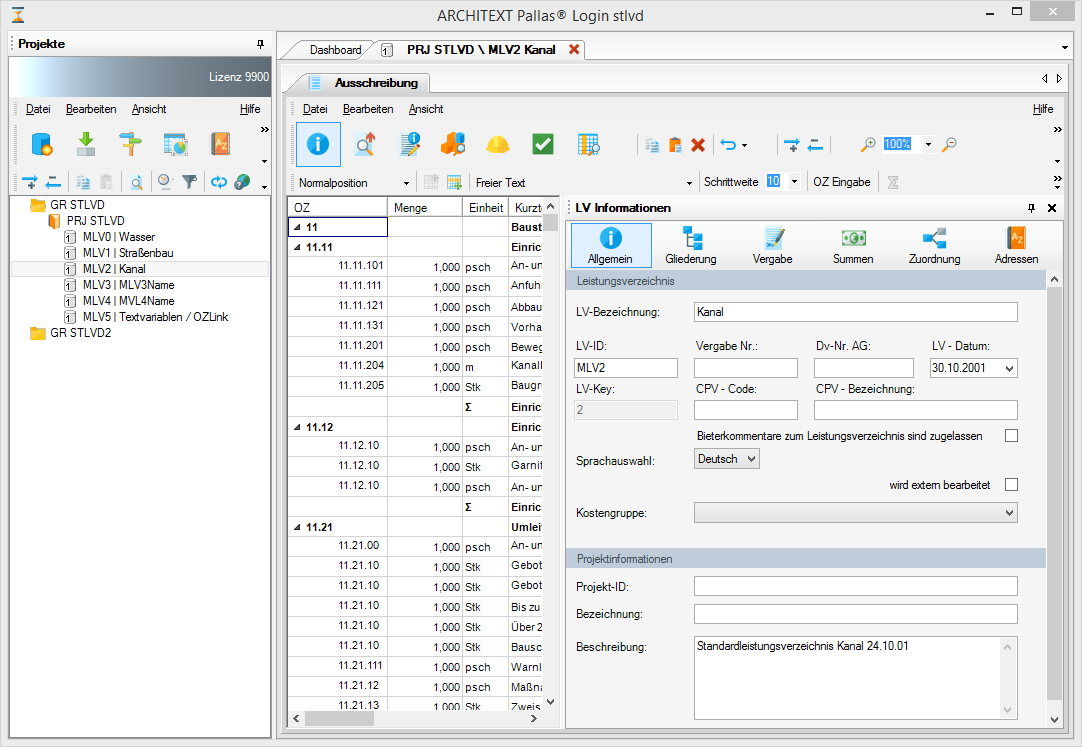This screenshot has height=747, width=1082.
Task: Click the OZ Eingabe button
Action: [841, 182]
